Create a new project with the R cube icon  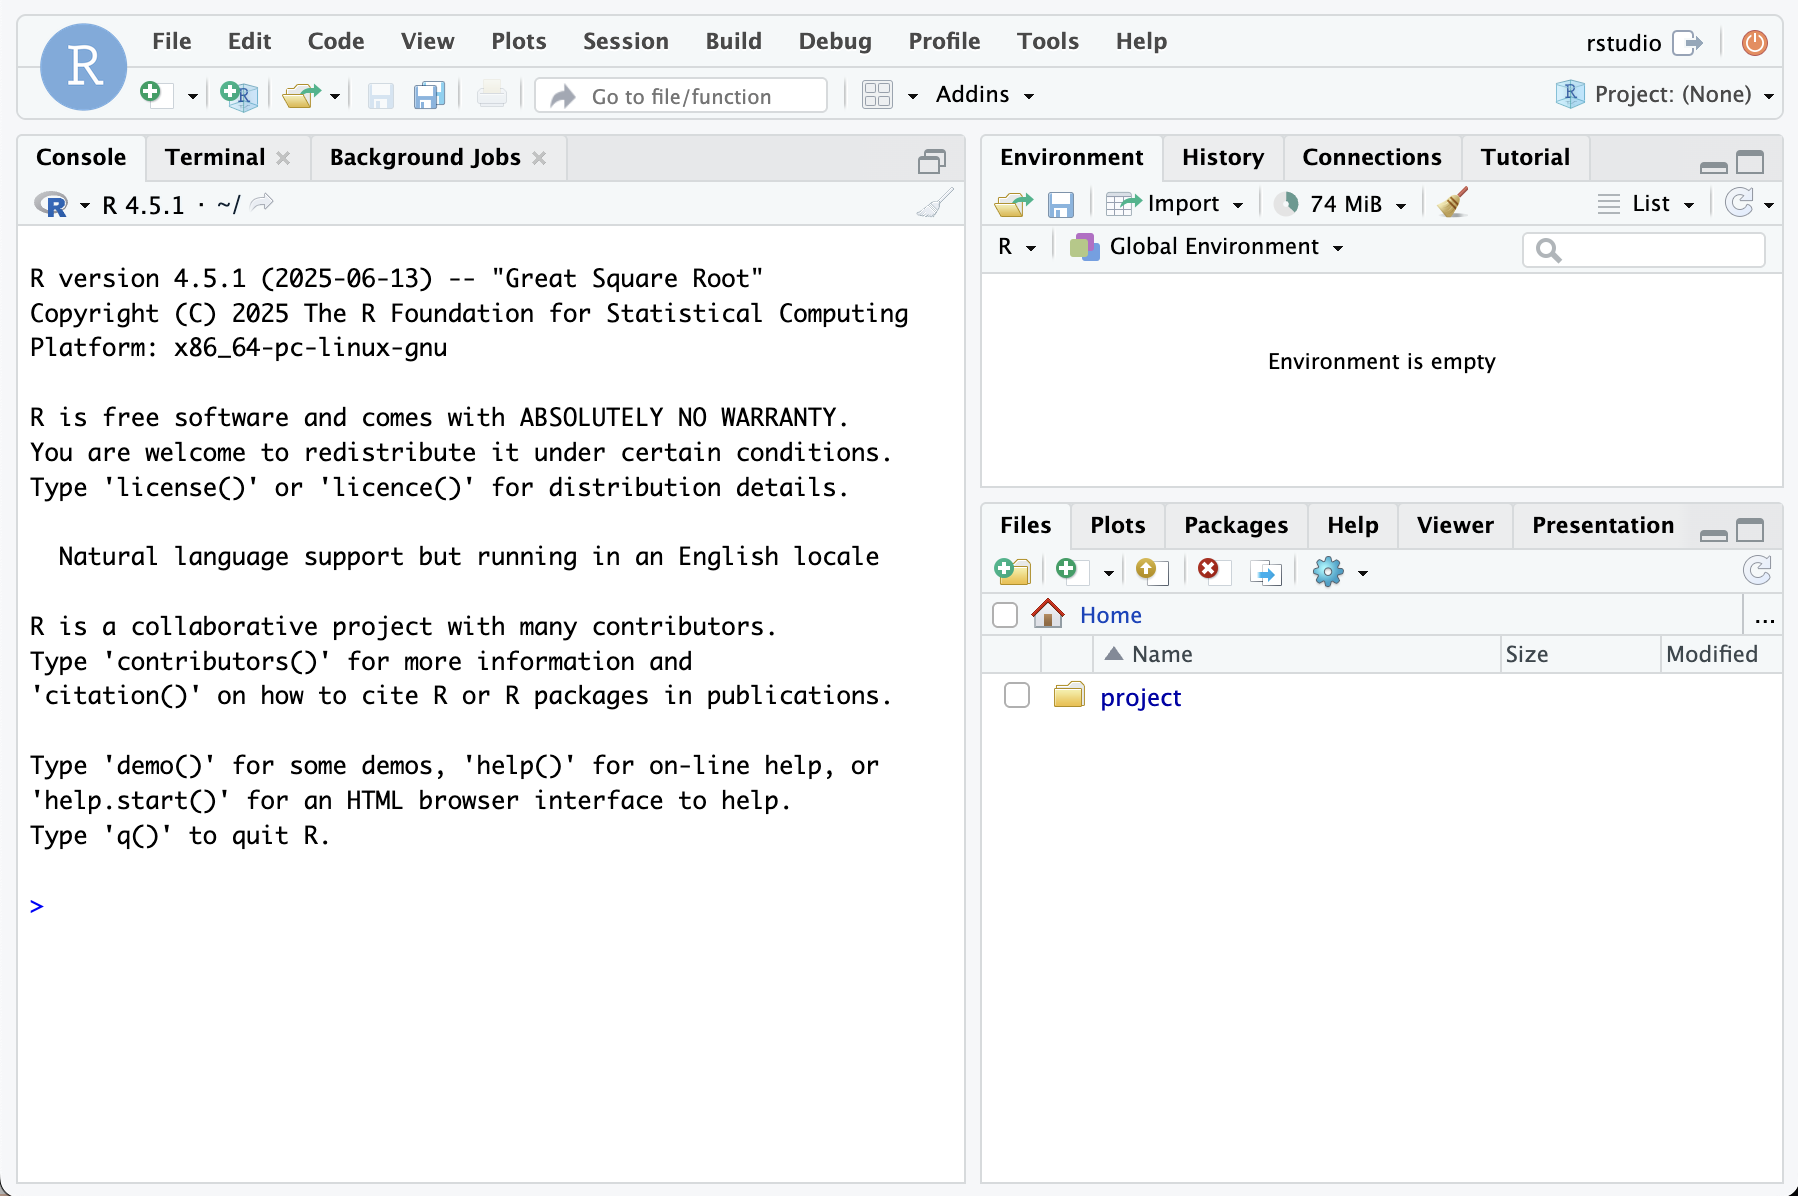tap(239, 95)
